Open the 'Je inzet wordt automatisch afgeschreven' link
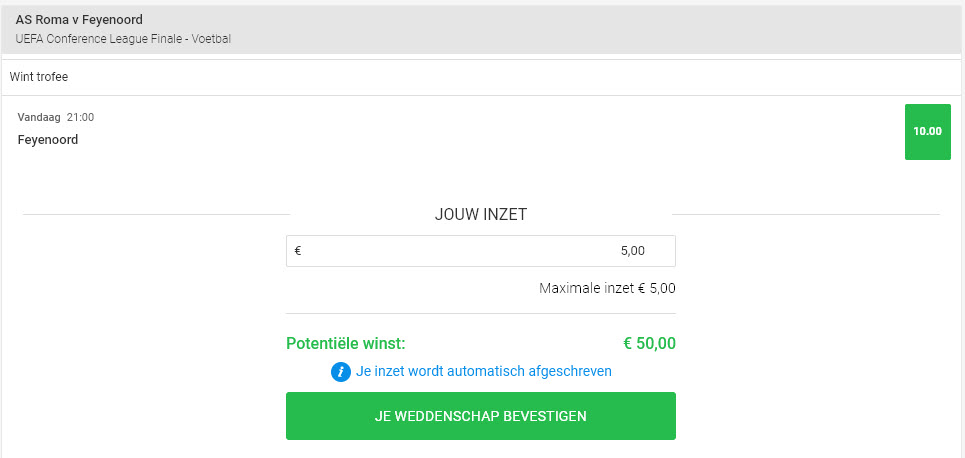The width and height of the screenshot is (965, 458). pyautogui.click(x=483, y=371)
